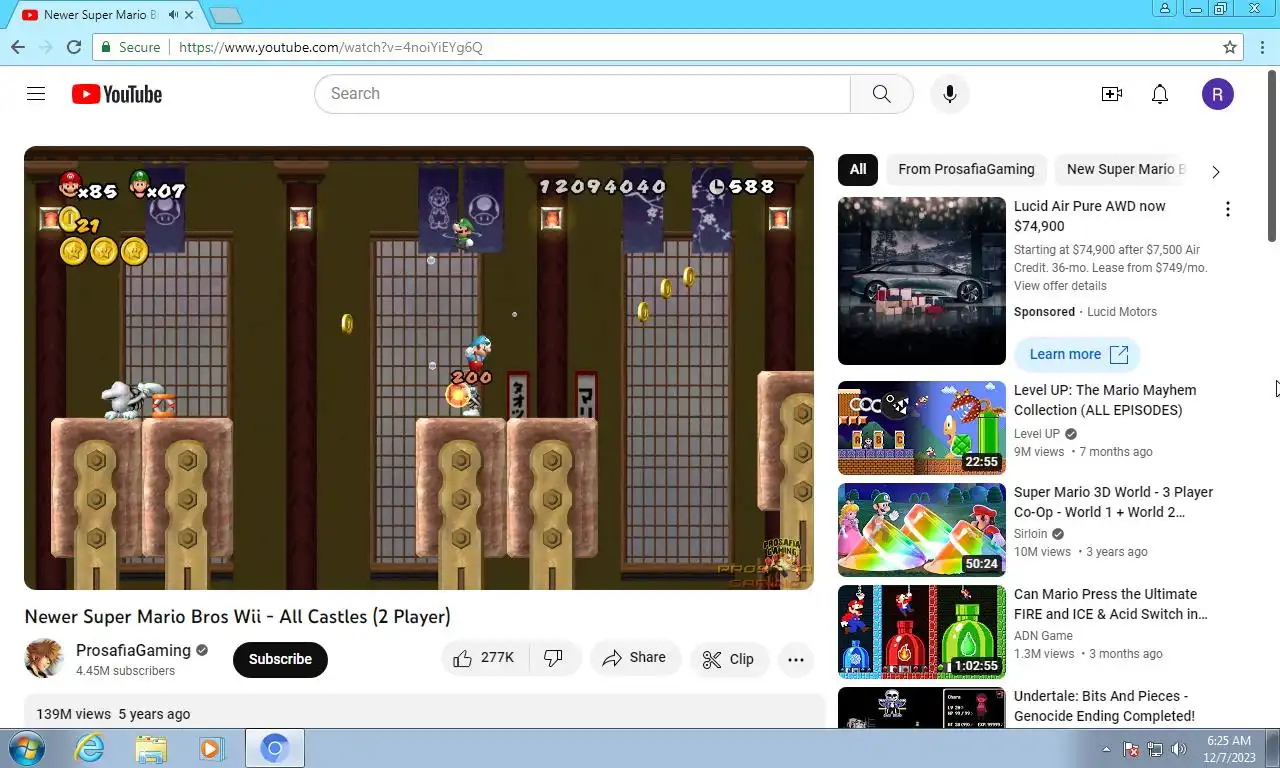Select the All filter chip

point(858,169)
